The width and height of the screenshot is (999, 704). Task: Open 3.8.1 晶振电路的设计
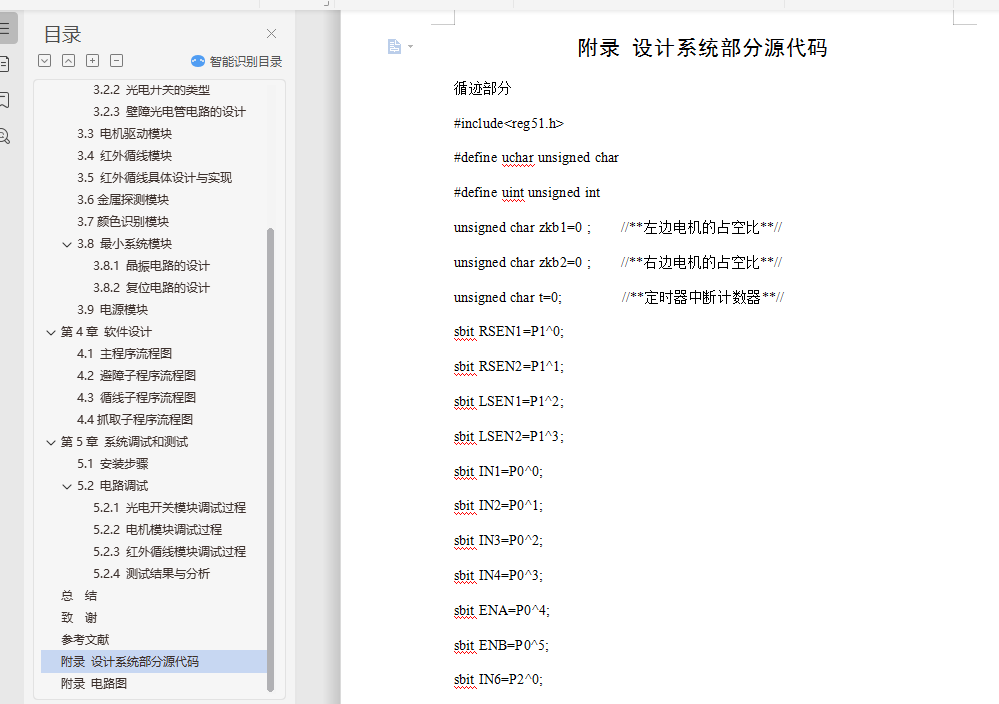coord(152,266)
